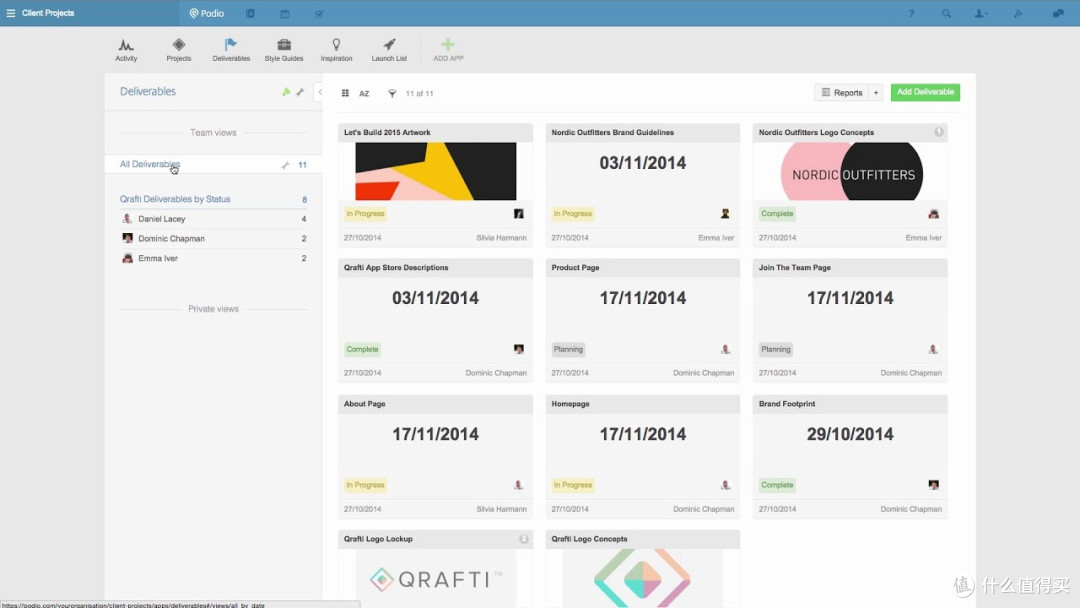Viewport: 1080px width, 608px height.
Task: Open the contacts icon in top bar
Action: 251,13
